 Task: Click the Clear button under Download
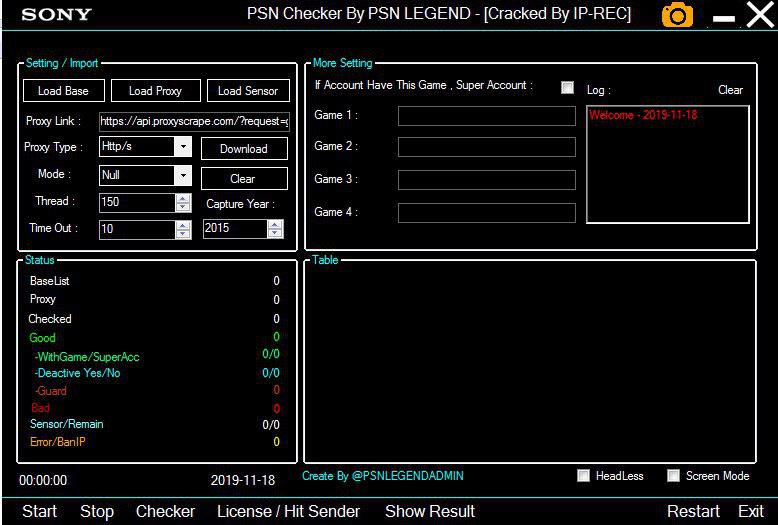[244, 179]
